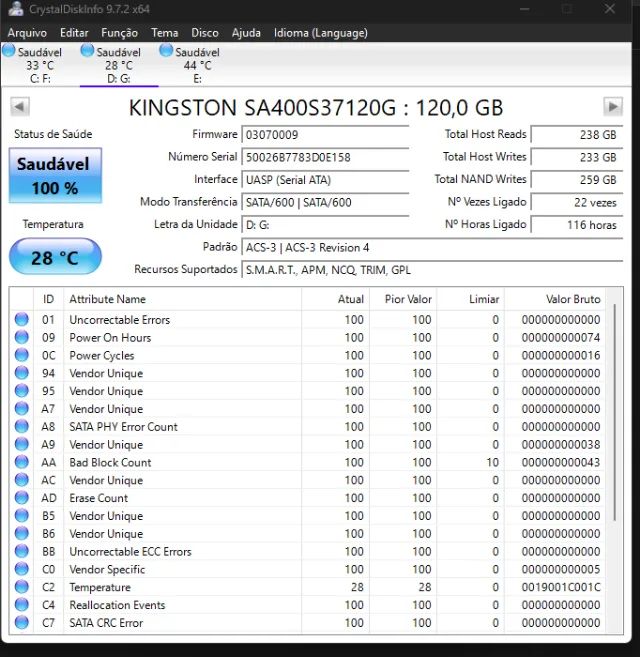The width and height of the screenshot is (640, 657).
Task: Click the Saudável 100 % health status button
Action: click(55, 176)
